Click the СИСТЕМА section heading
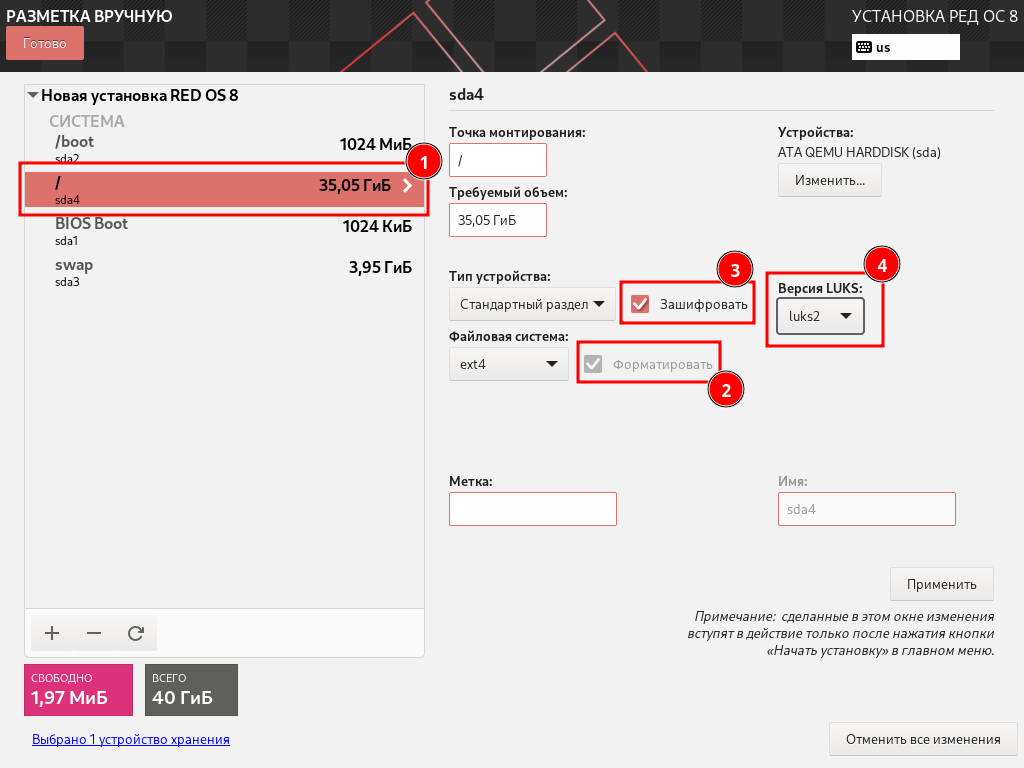This screenshot has width=1024, height=768. point(87,121)
